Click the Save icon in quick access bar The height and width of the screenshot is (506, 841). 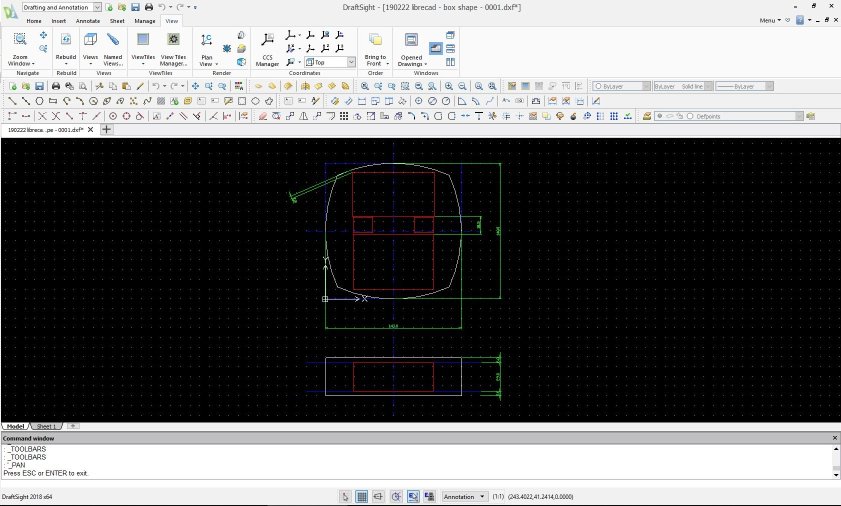point(135,7)
